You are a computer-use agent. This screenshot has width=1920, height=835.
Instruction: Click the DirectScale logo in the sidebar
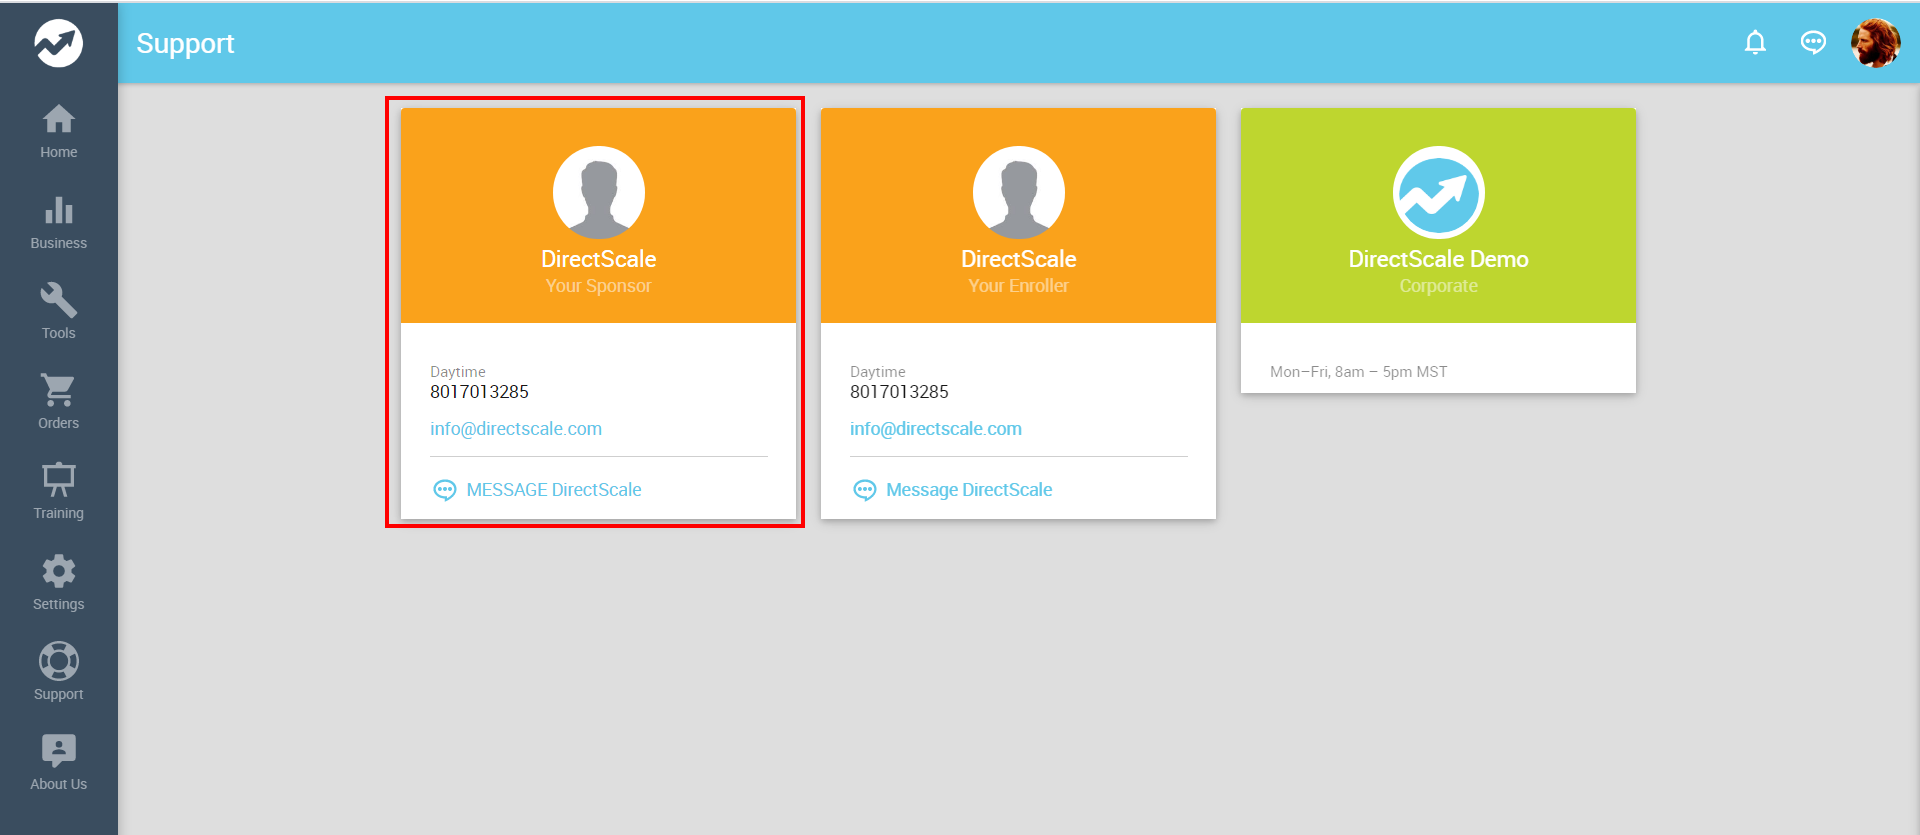[x=58, y=43]
